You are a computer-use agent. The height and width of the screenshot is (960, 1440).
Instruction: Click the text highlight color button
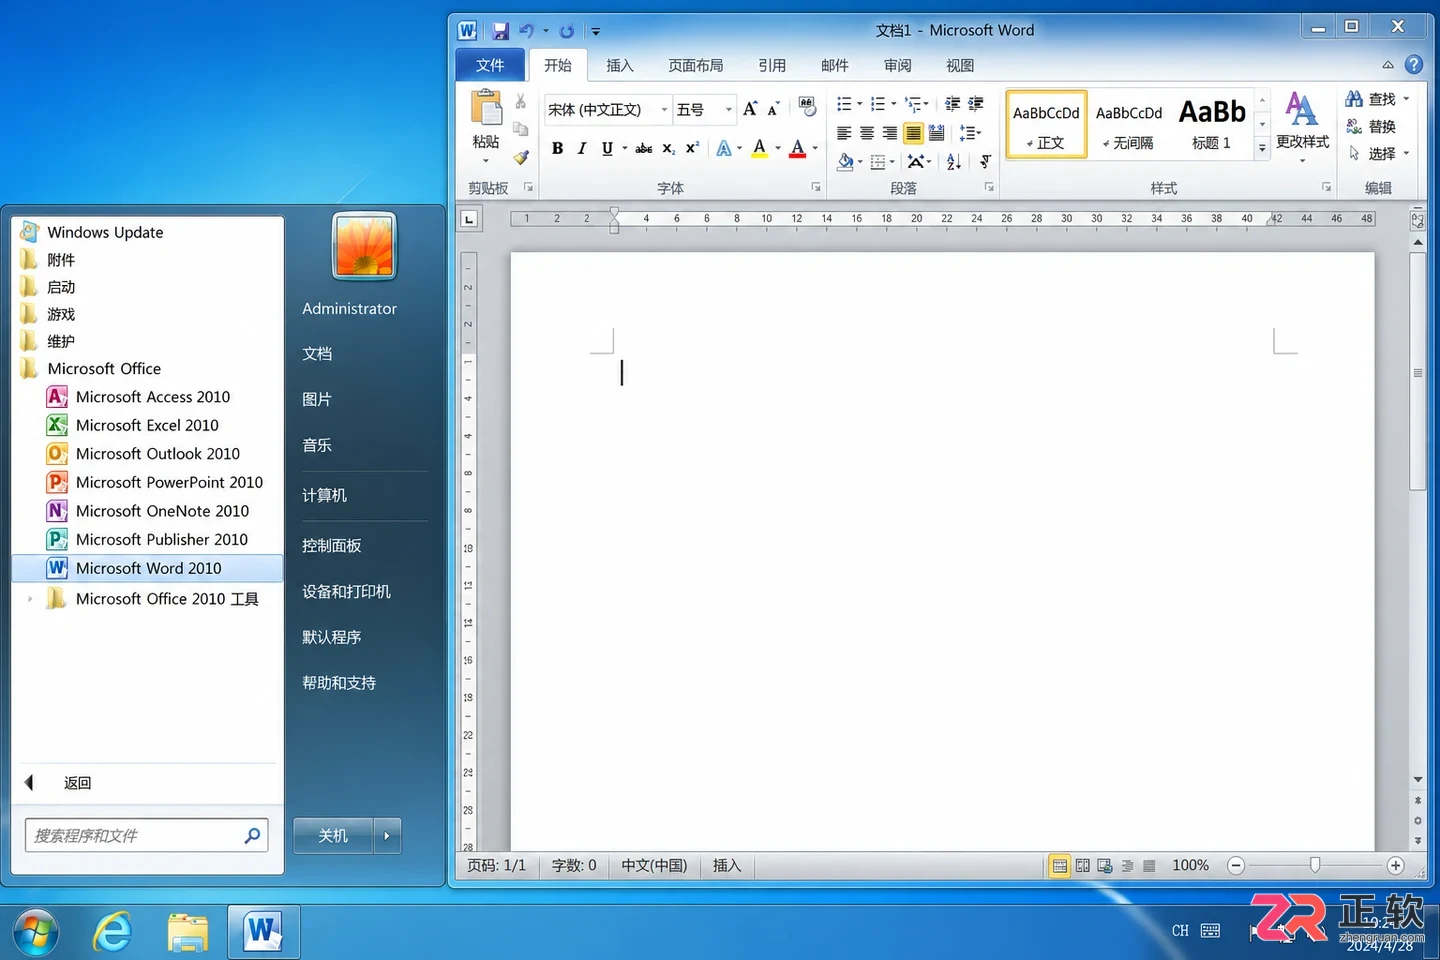pos(759,148)
